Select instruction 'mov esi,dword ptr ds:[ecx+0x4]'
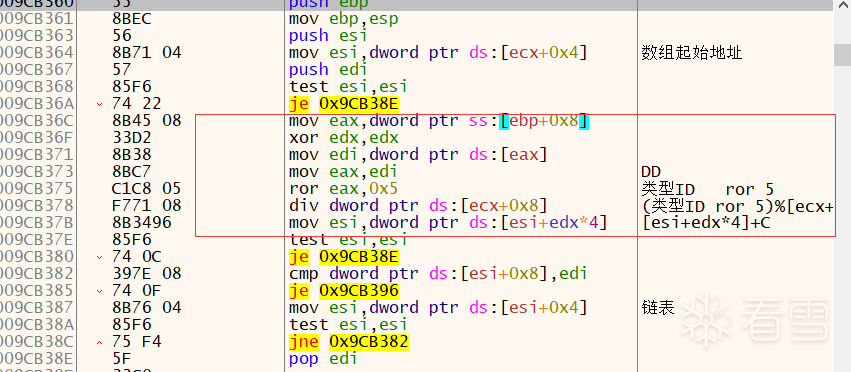Viewport: 851px width, 372px height. (x=438, y=53)
